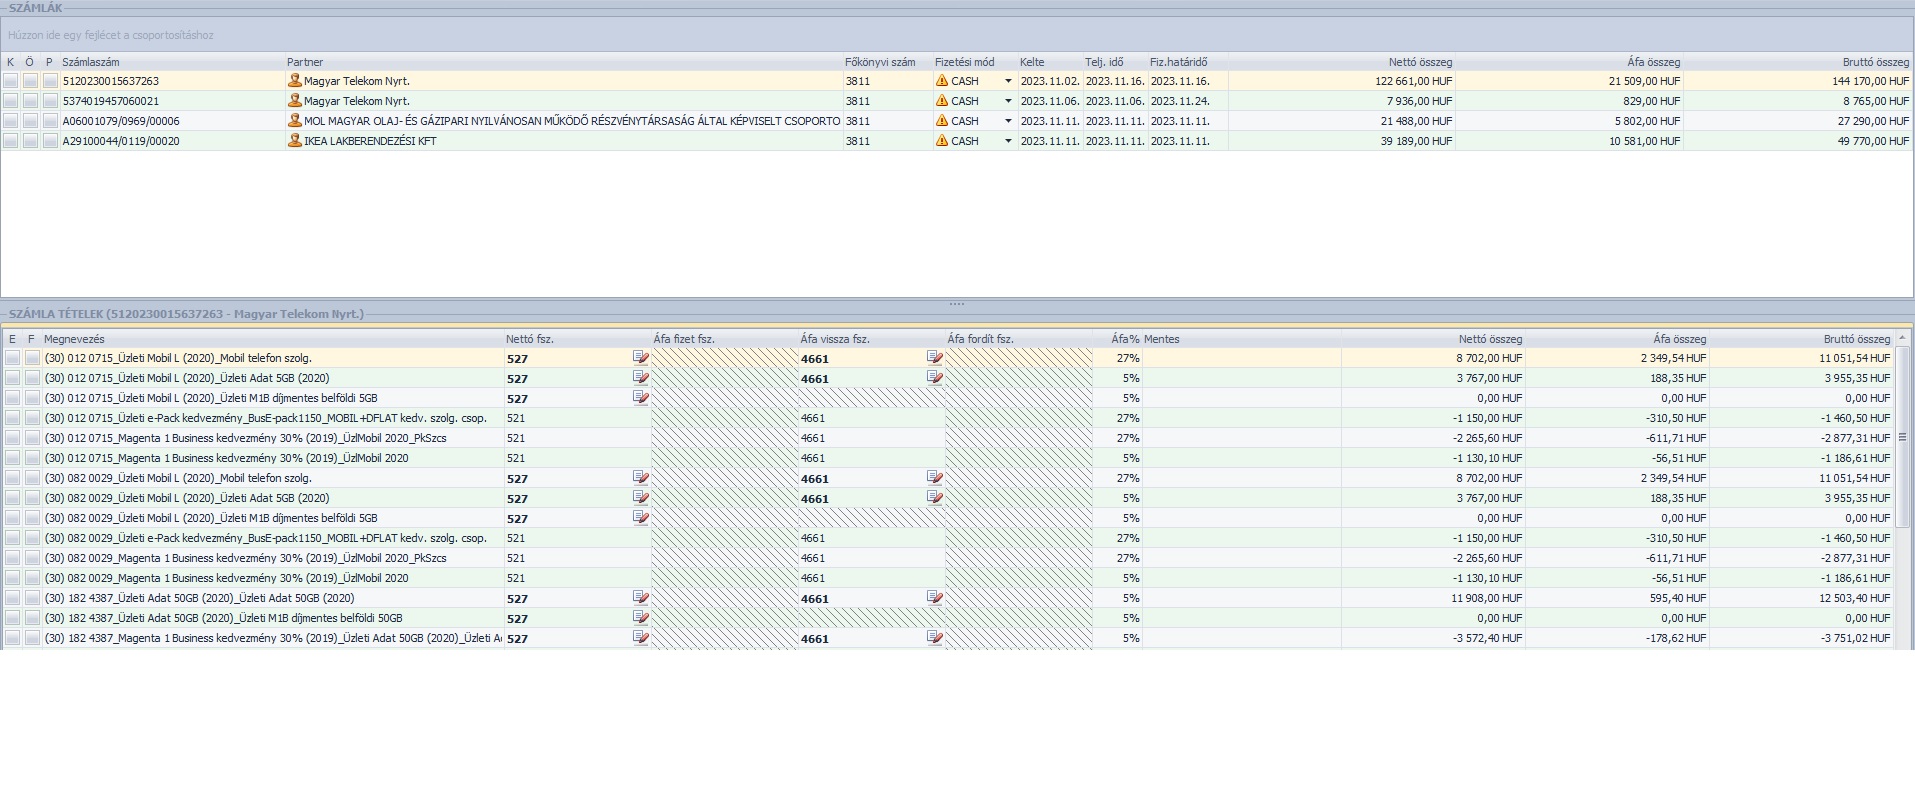
Task: Toggle K checkbox for invoice 5120230015637263
Action: [x=11, y=81]
